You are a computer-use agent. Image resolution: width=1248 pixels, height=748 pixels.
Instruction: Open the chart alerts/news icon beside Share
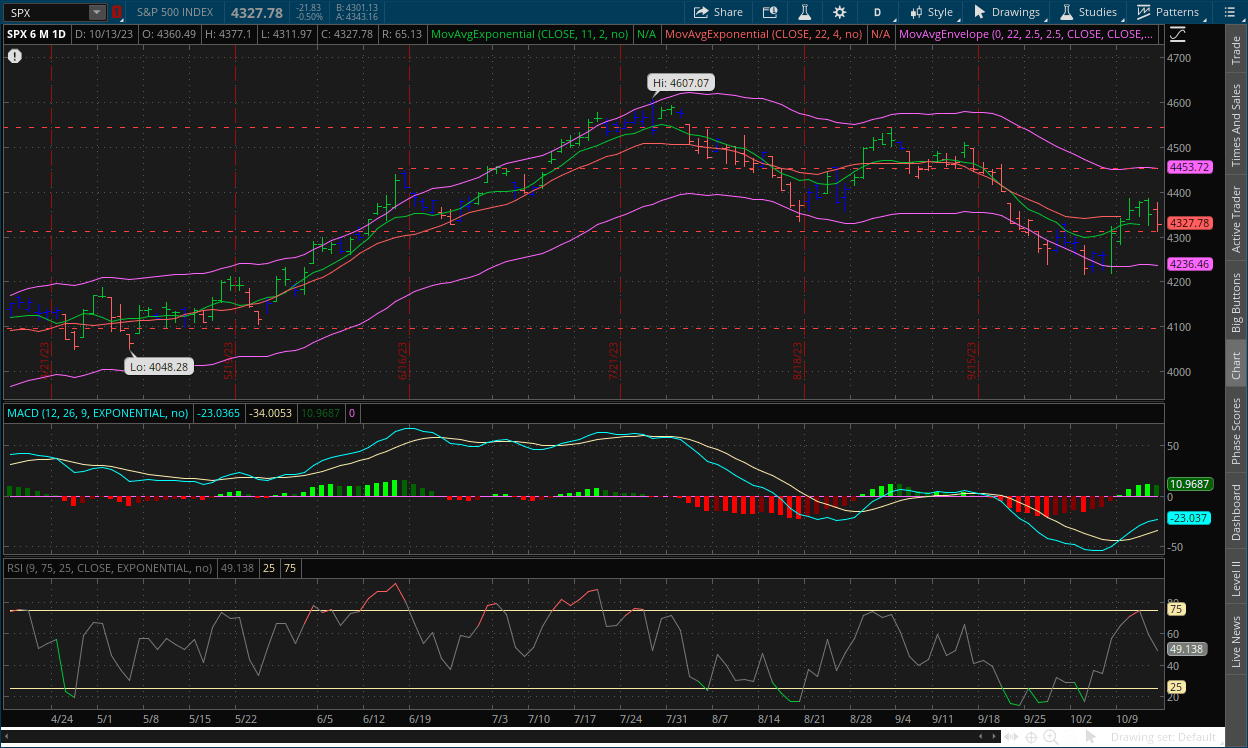(x=769, y=12)
